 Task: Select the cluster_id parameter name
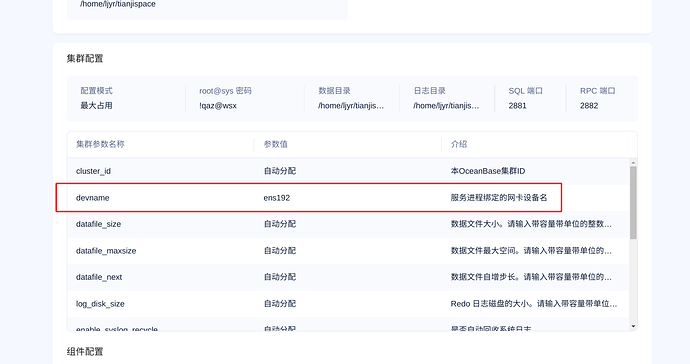[x=93, y=171]
